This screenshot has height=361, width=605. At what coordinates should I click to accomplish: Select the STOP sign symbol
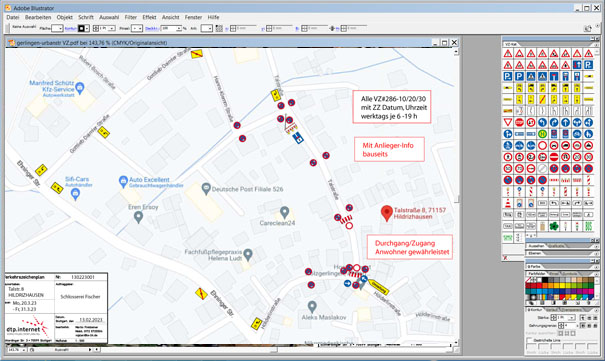tap(519, 122)
